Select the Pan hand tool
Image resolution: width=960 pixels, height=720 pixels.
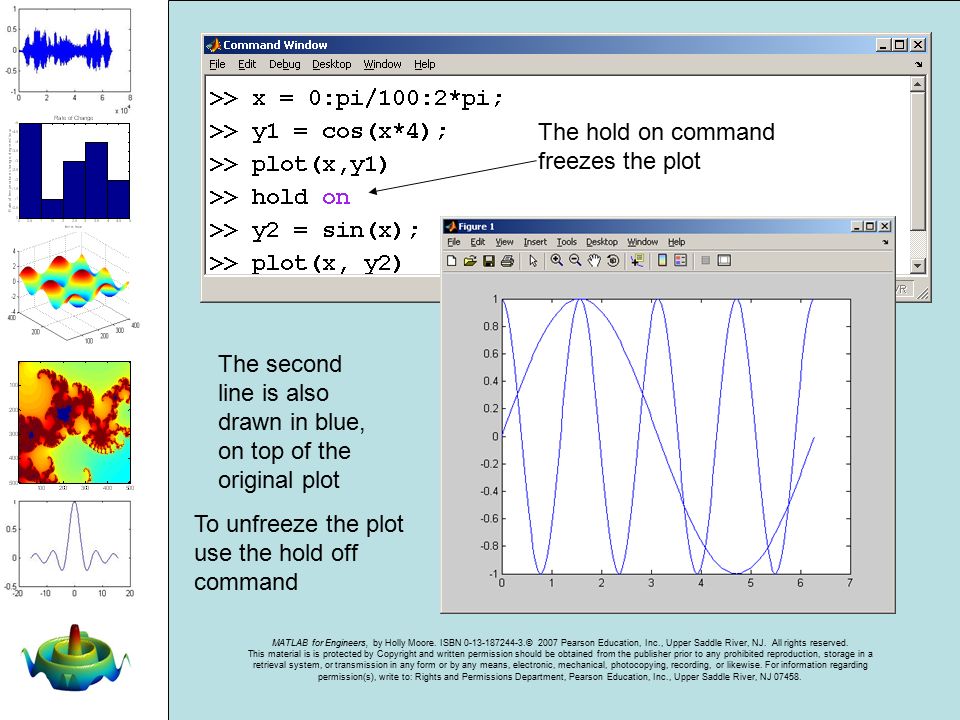[x=594, y=261]
